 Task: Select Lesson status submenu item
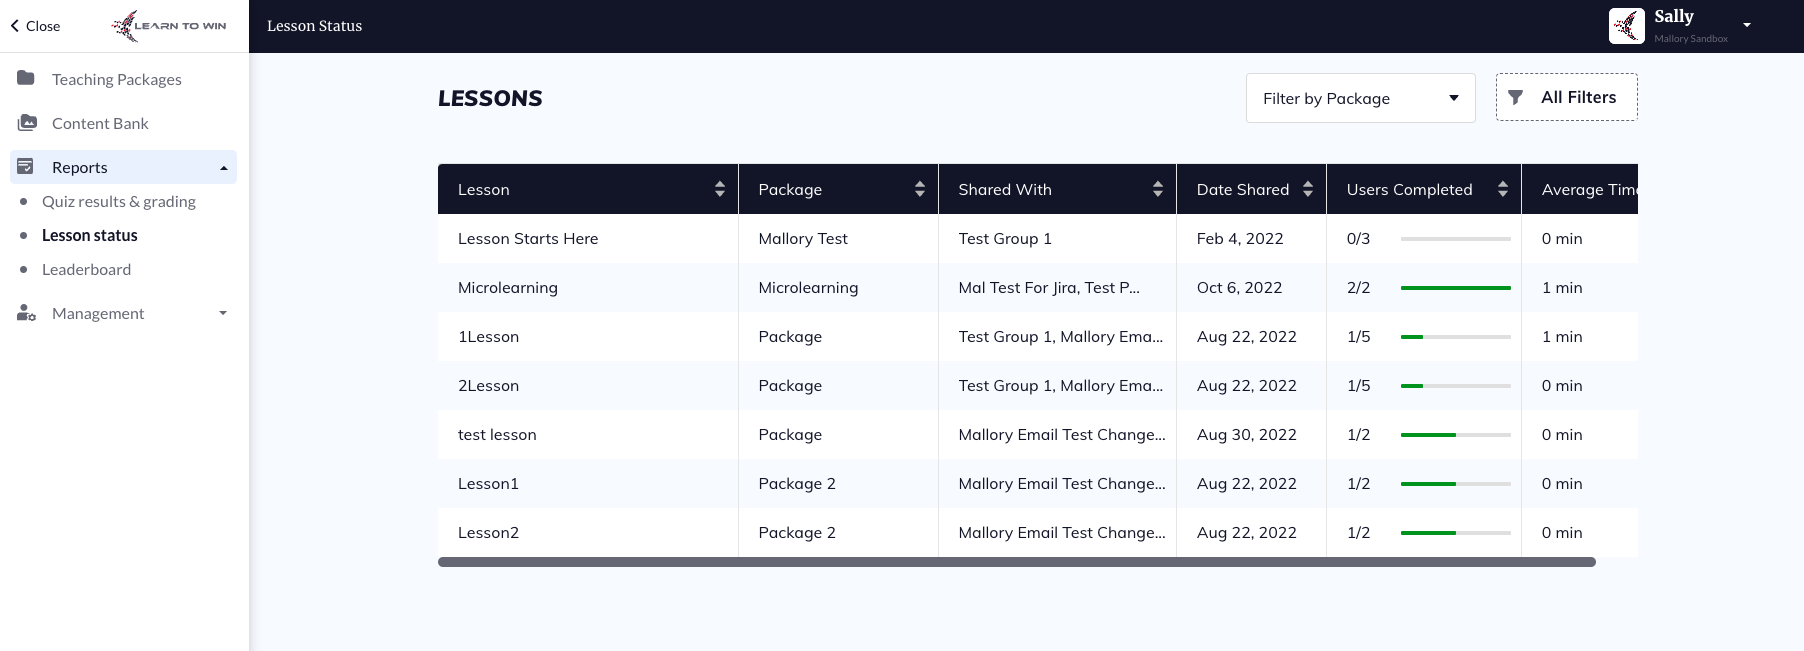90,235
